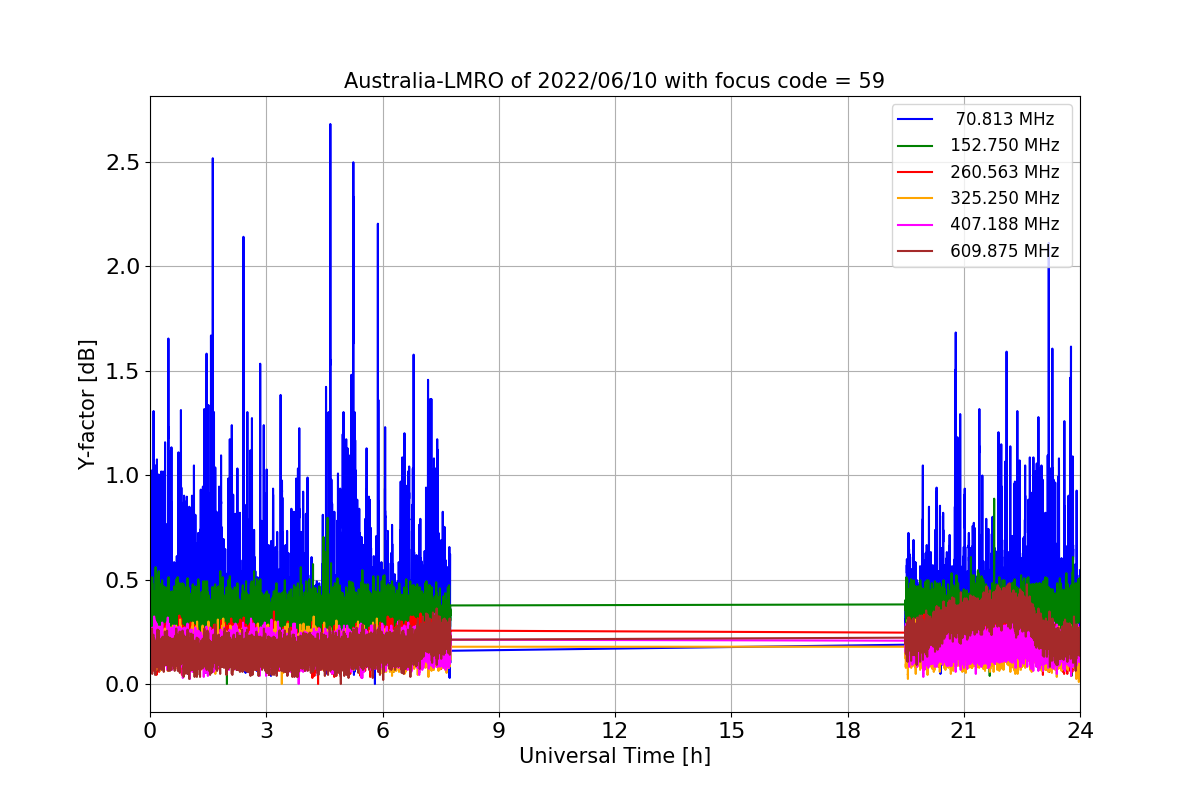Viewport: 1200px width, 800px height.
Task: Click the 1.5 y-axis tick label
Action: [x=124, y=371]
